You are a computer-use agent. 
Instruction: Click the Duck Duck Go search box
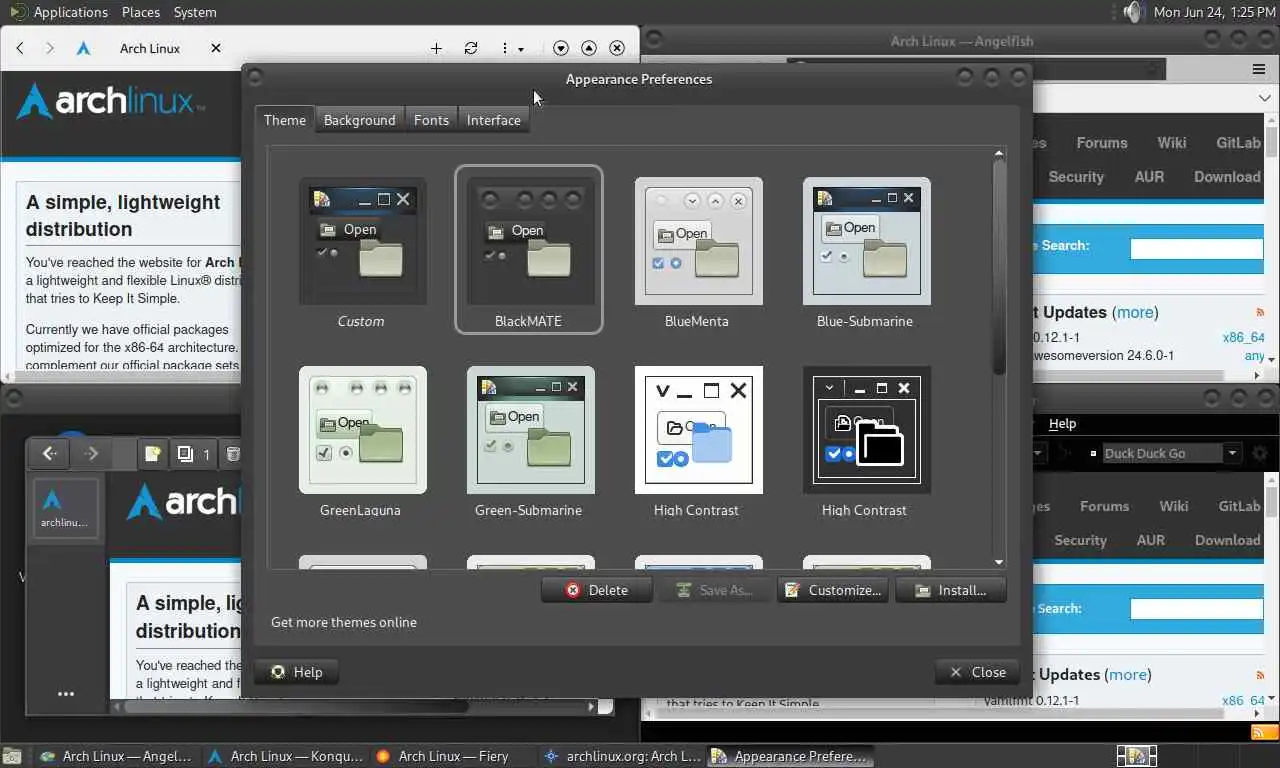tap(1161, 453)
